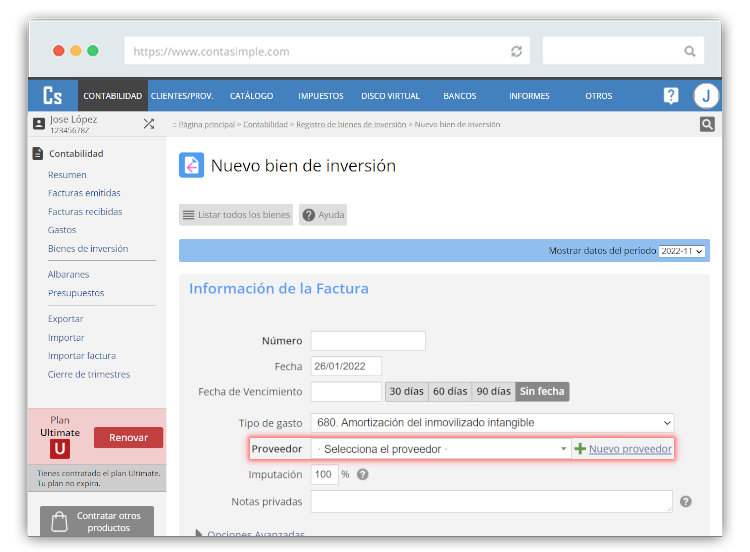Click the help icon next to Notas privadas
The image size is (750, 552).
[685, 501]
